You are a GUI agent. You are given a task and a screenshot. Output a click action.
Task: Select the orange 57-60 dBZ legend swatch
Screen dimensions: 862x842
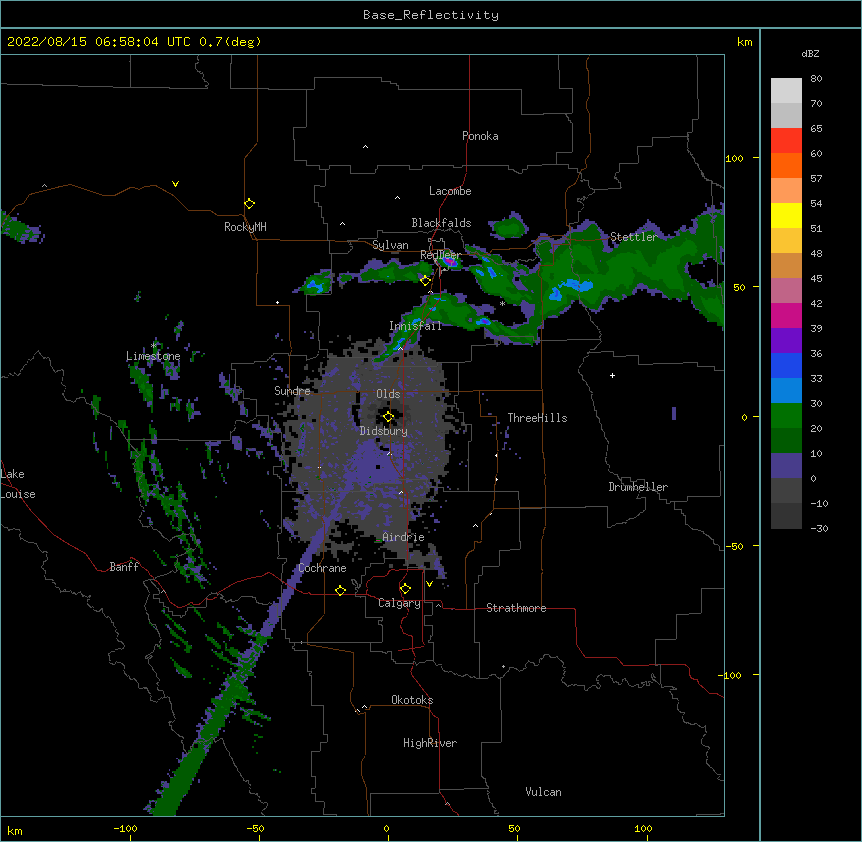pyautogui.click(x=786, y=165)
